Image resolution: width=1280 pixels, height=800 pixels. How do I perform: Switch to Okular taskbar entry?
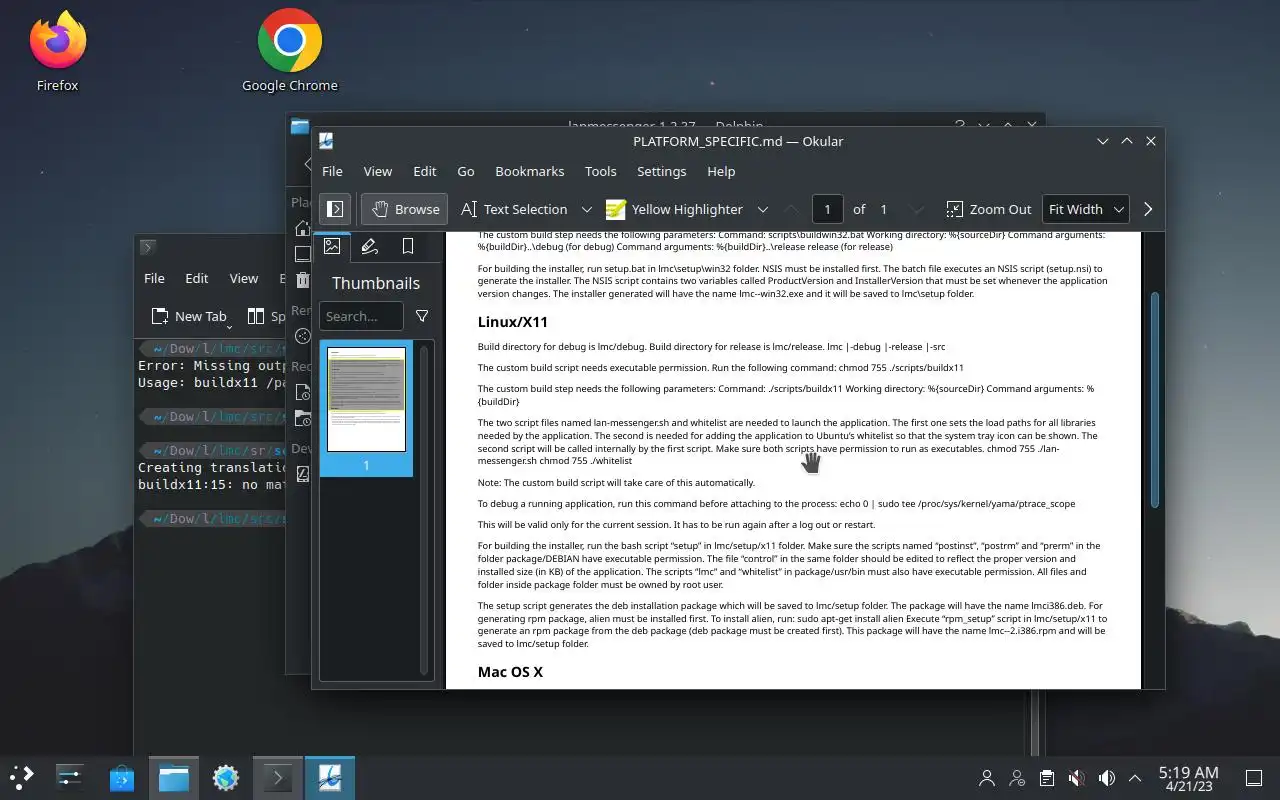pyautogui.click(x=330, y=777)
